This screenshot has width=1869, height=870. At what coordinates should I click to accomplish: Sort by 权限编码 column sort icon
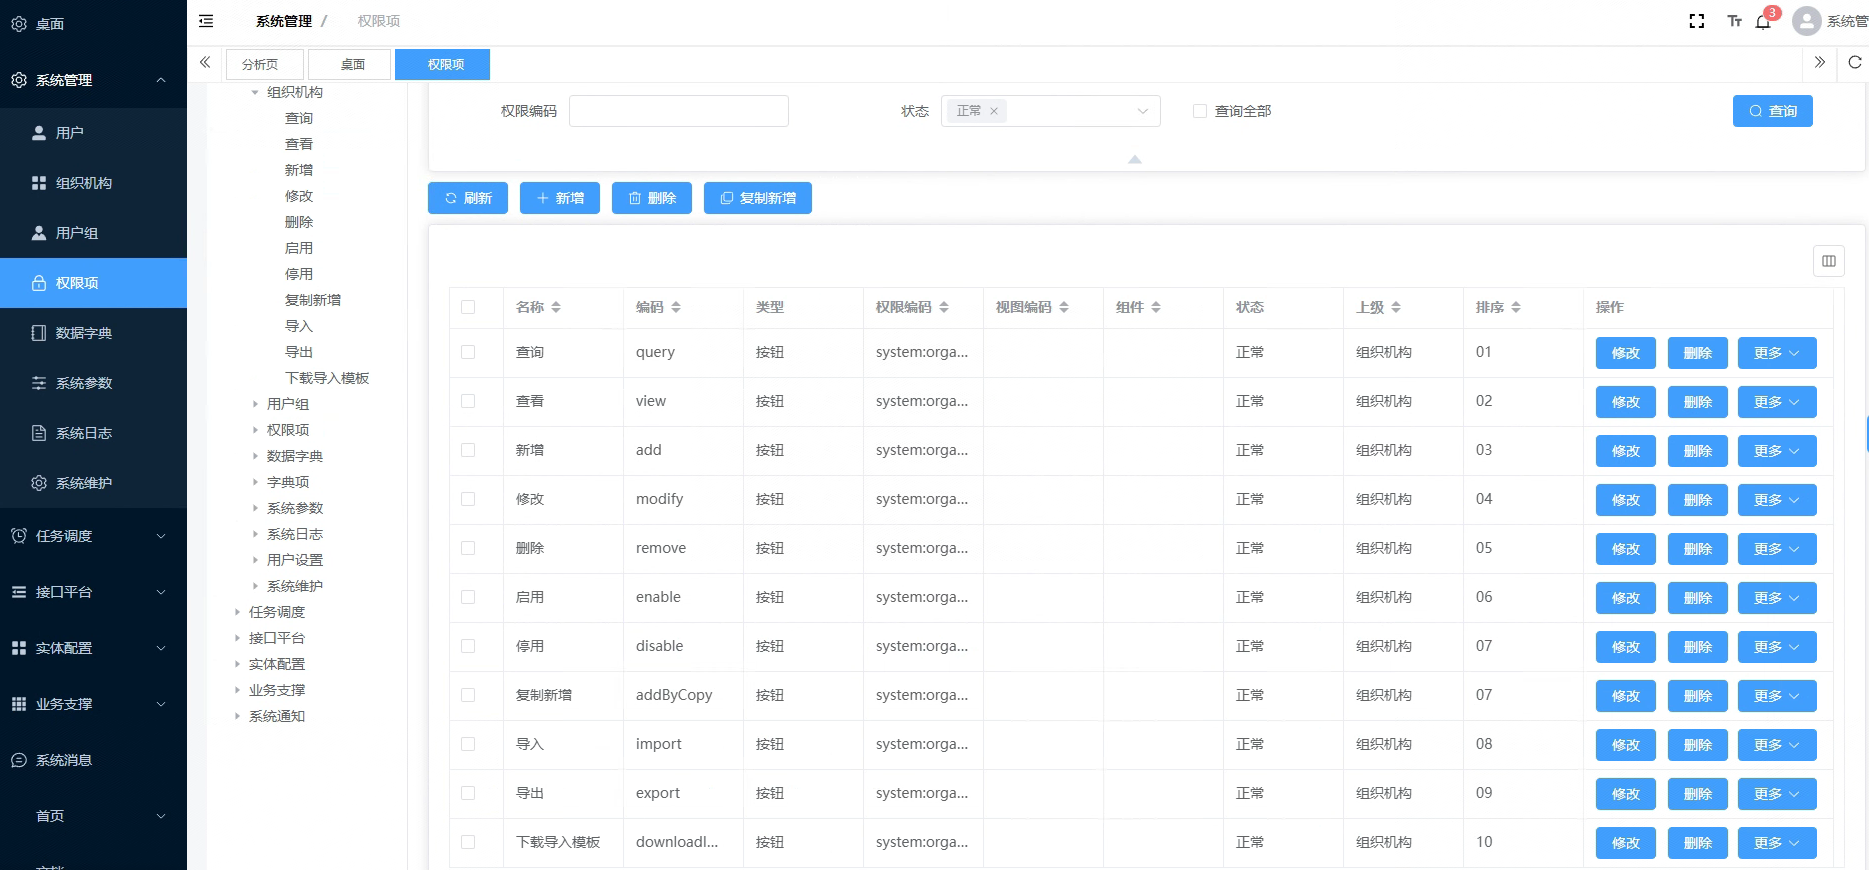click(x=944, y=307)
